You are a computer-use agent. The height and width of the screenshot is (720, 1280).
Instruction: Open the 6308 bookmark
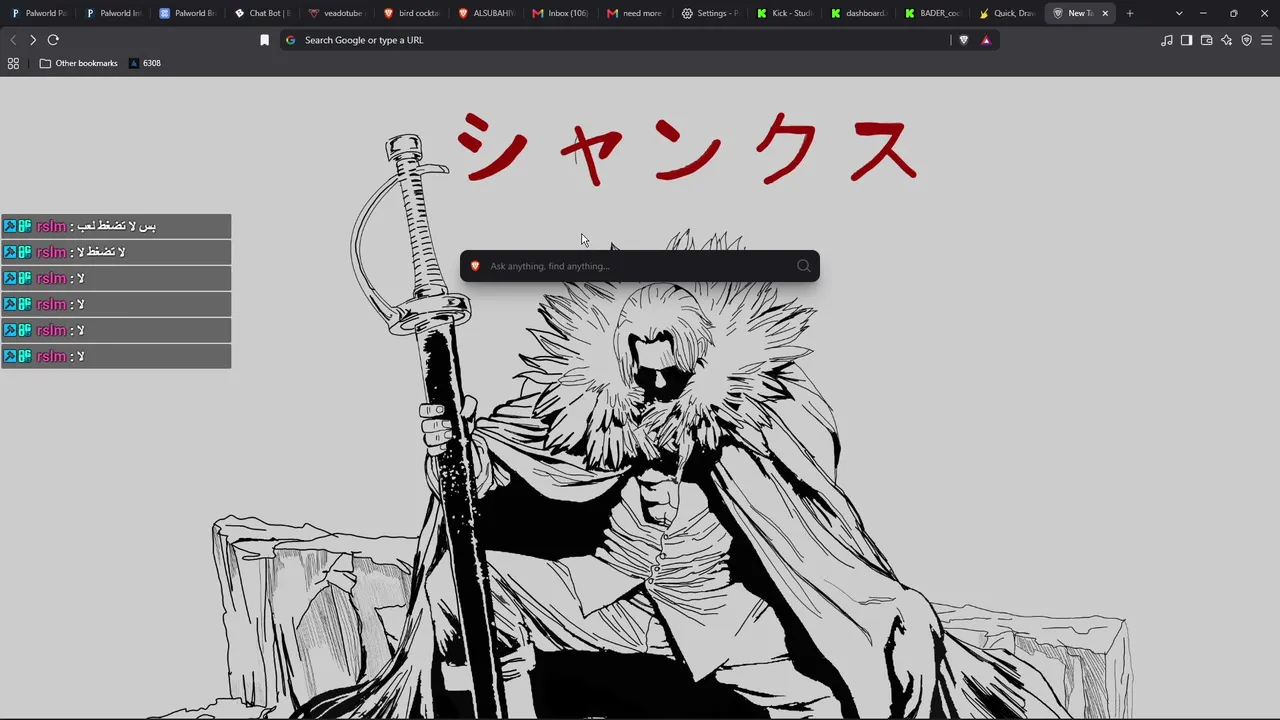pyautogui.click(x=144, y=63)
